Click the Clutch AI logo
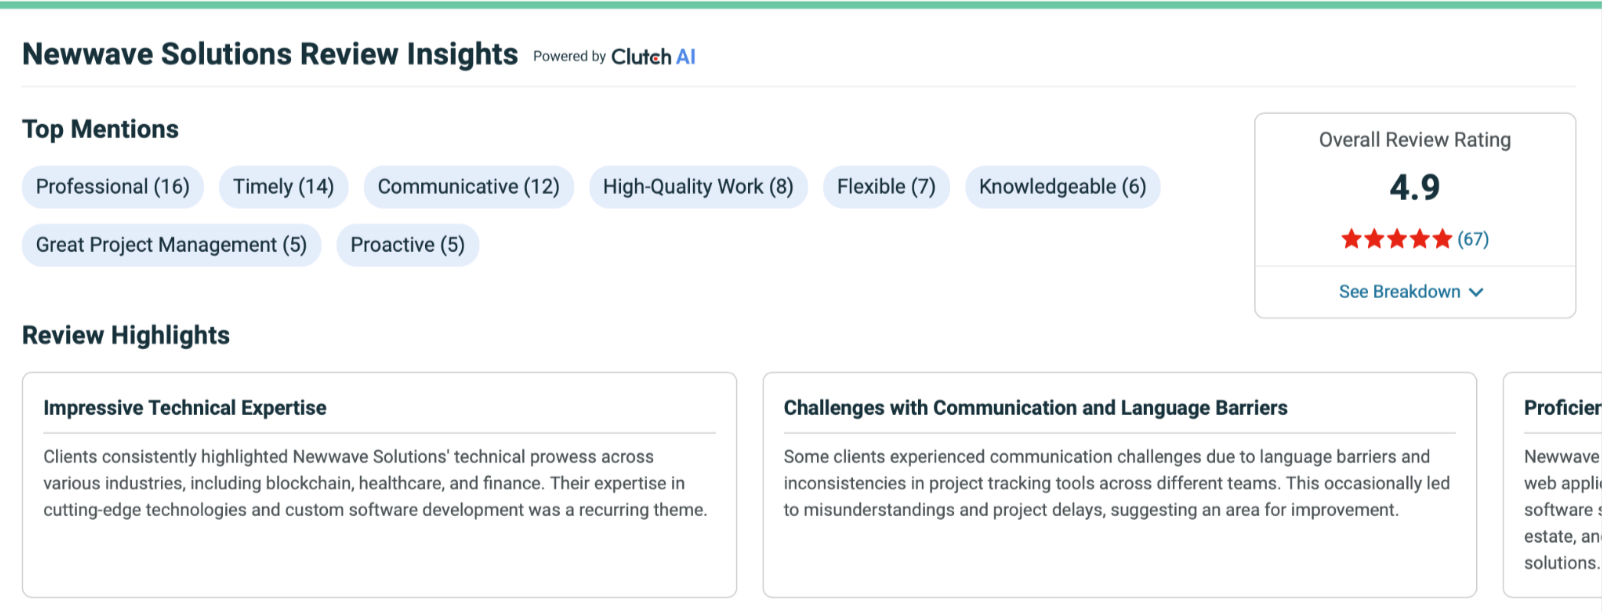The height and width of the screenshot is (612, 1602). [653, 57]
